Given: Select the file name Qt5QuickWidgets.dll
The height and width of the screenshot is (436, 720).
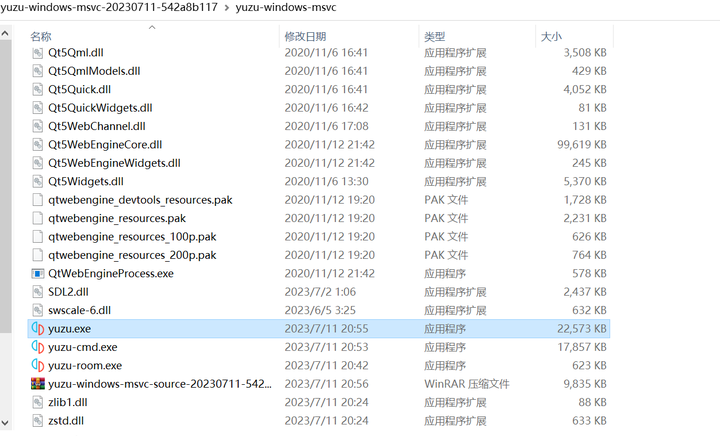Looking at the screenshot, I should point(100,108).
